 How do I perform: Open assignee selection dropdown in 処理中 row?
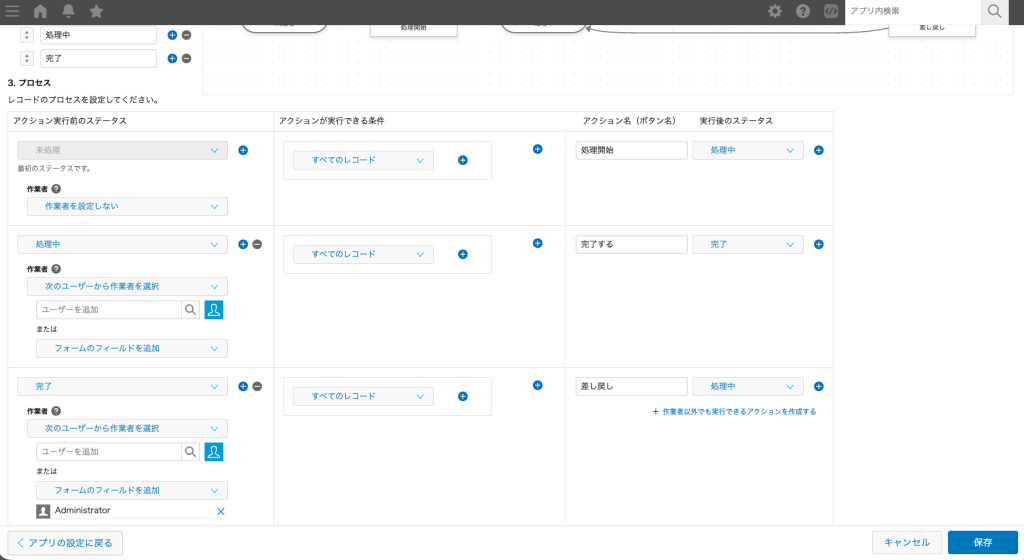tap(127, 287)
